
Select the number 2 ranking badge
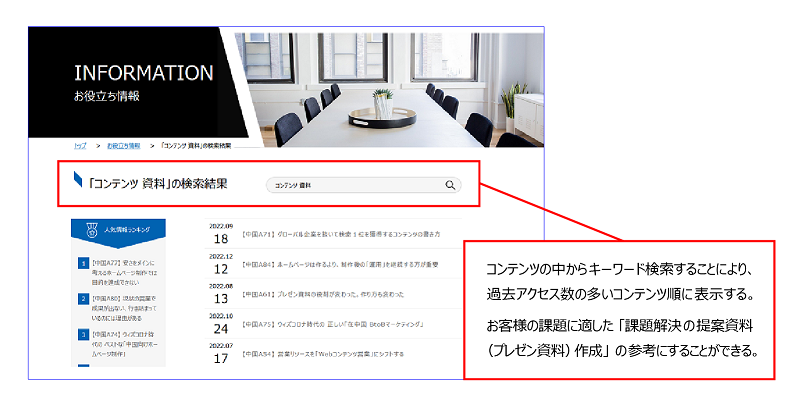pyautogui.click(x=83, y=298)
